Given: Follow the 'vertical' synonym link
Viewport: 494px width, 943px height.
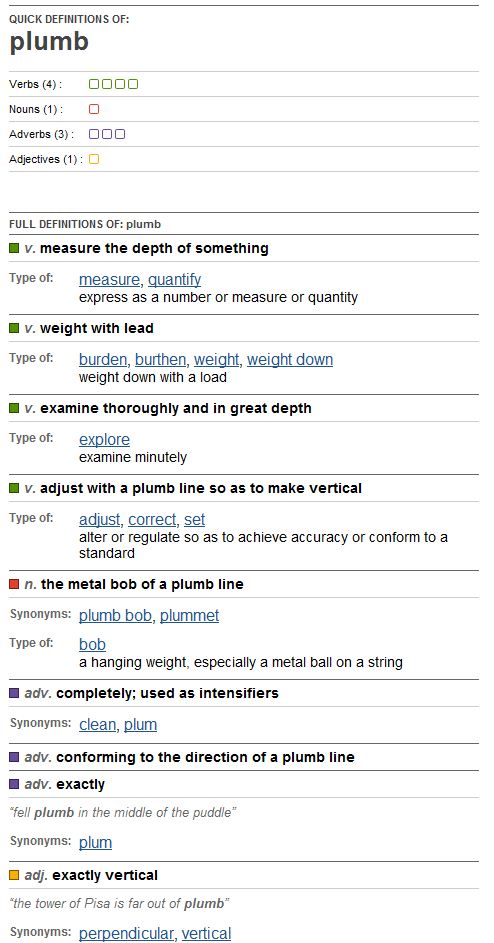Looking at the screenshot, I should [206, 934].
